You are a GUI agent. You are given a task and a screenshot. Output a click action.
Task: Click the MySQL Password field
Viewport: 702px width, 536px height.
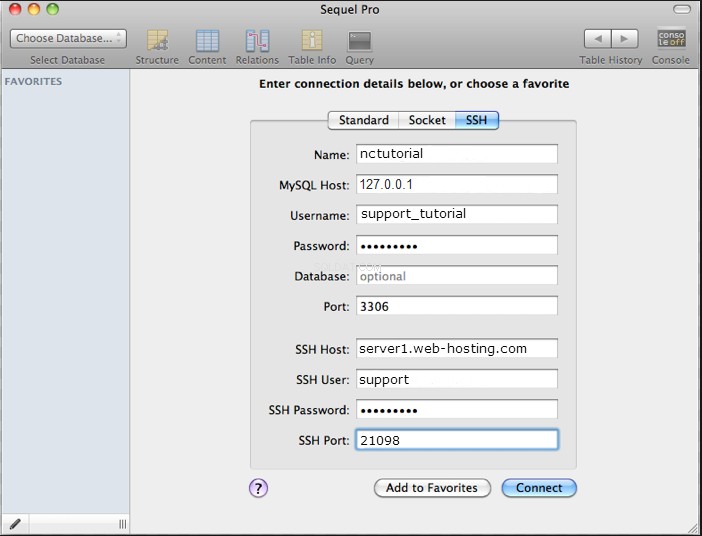pyautogui.click(x=457, y=245)
